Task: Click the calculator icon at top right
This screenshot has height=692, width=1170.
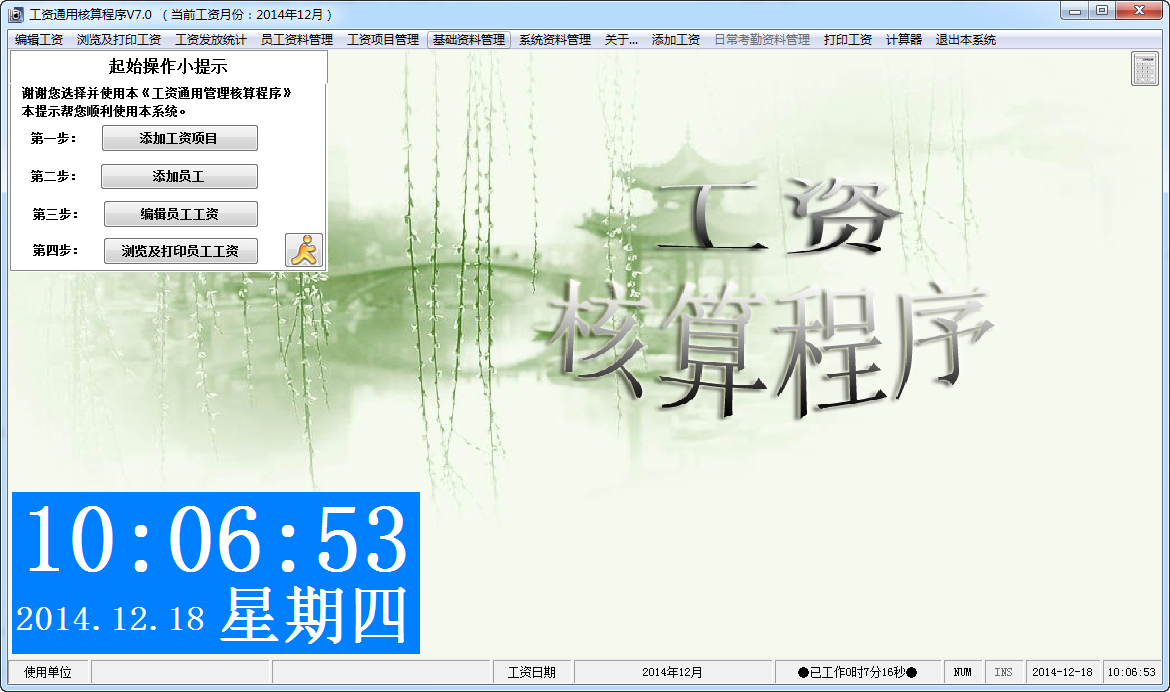Action: [x=1145, y=70]
